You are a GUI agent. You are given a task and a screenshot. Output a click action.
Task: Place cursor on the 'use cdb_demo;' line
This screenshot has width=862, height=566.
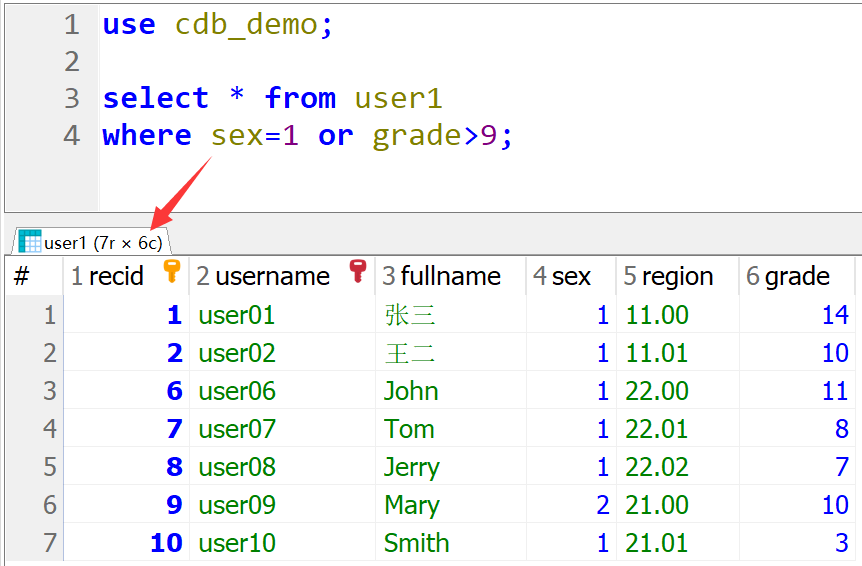pyautogui.click(x=218, y=25)
